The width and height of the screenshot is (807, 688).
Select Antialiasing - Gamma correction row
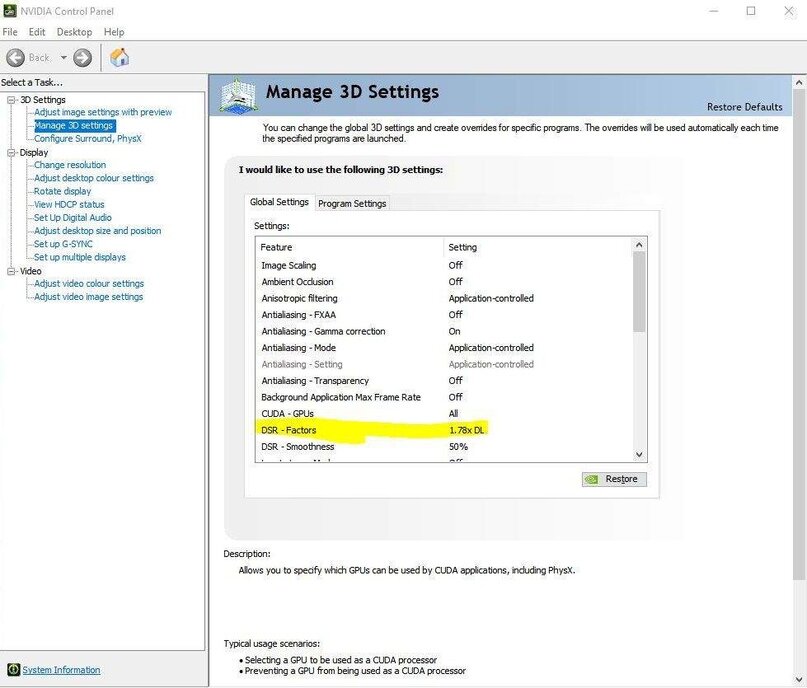click(x=445, y=331)
